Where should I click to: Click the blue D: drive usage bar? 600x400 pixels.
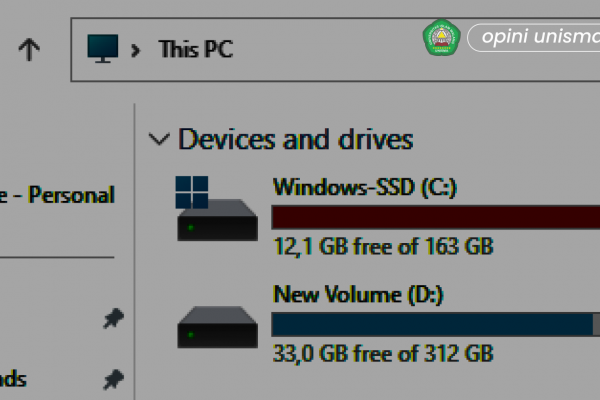436,325
